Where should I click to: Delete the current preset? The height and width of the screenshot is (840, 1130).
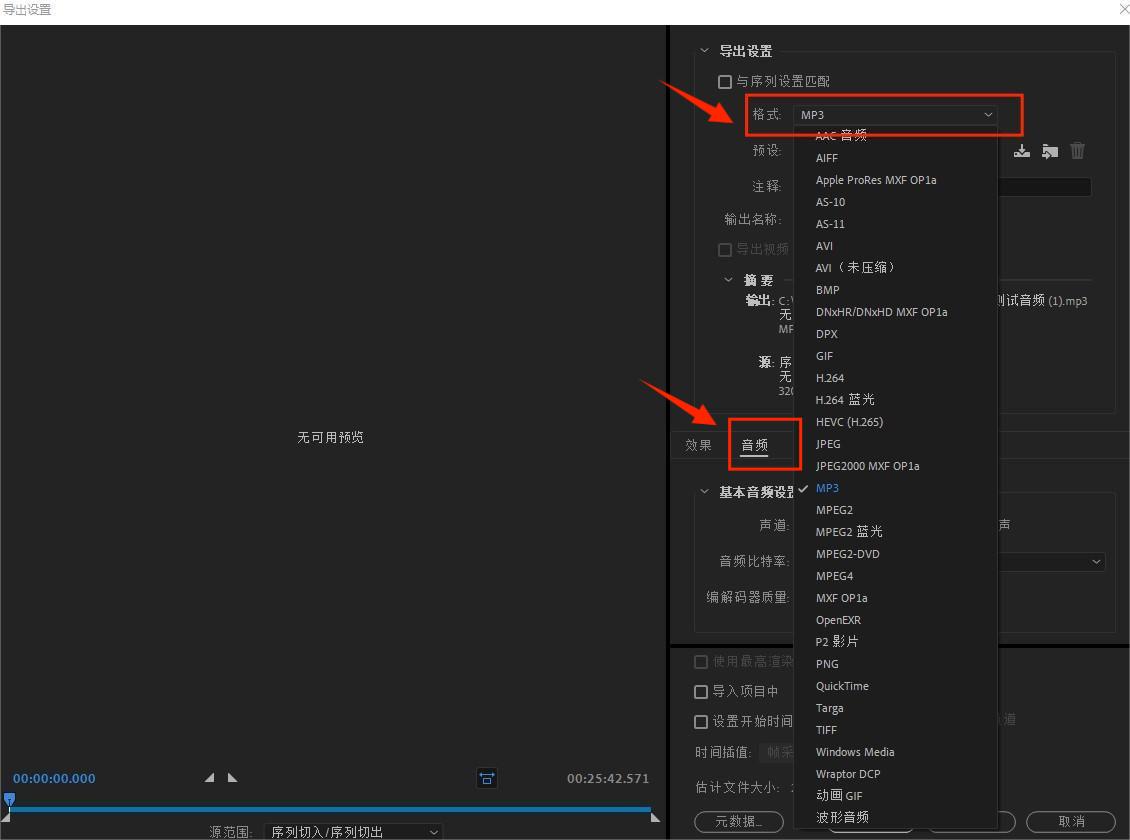pyautogui.click(x=1077, y=150)
